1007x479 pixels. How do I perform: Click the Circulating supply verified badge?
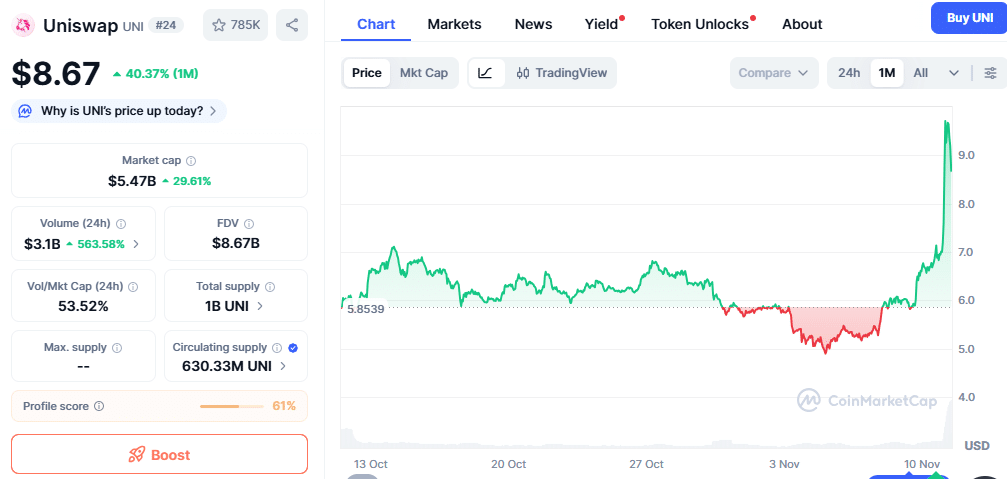click(x=293, y=348)
